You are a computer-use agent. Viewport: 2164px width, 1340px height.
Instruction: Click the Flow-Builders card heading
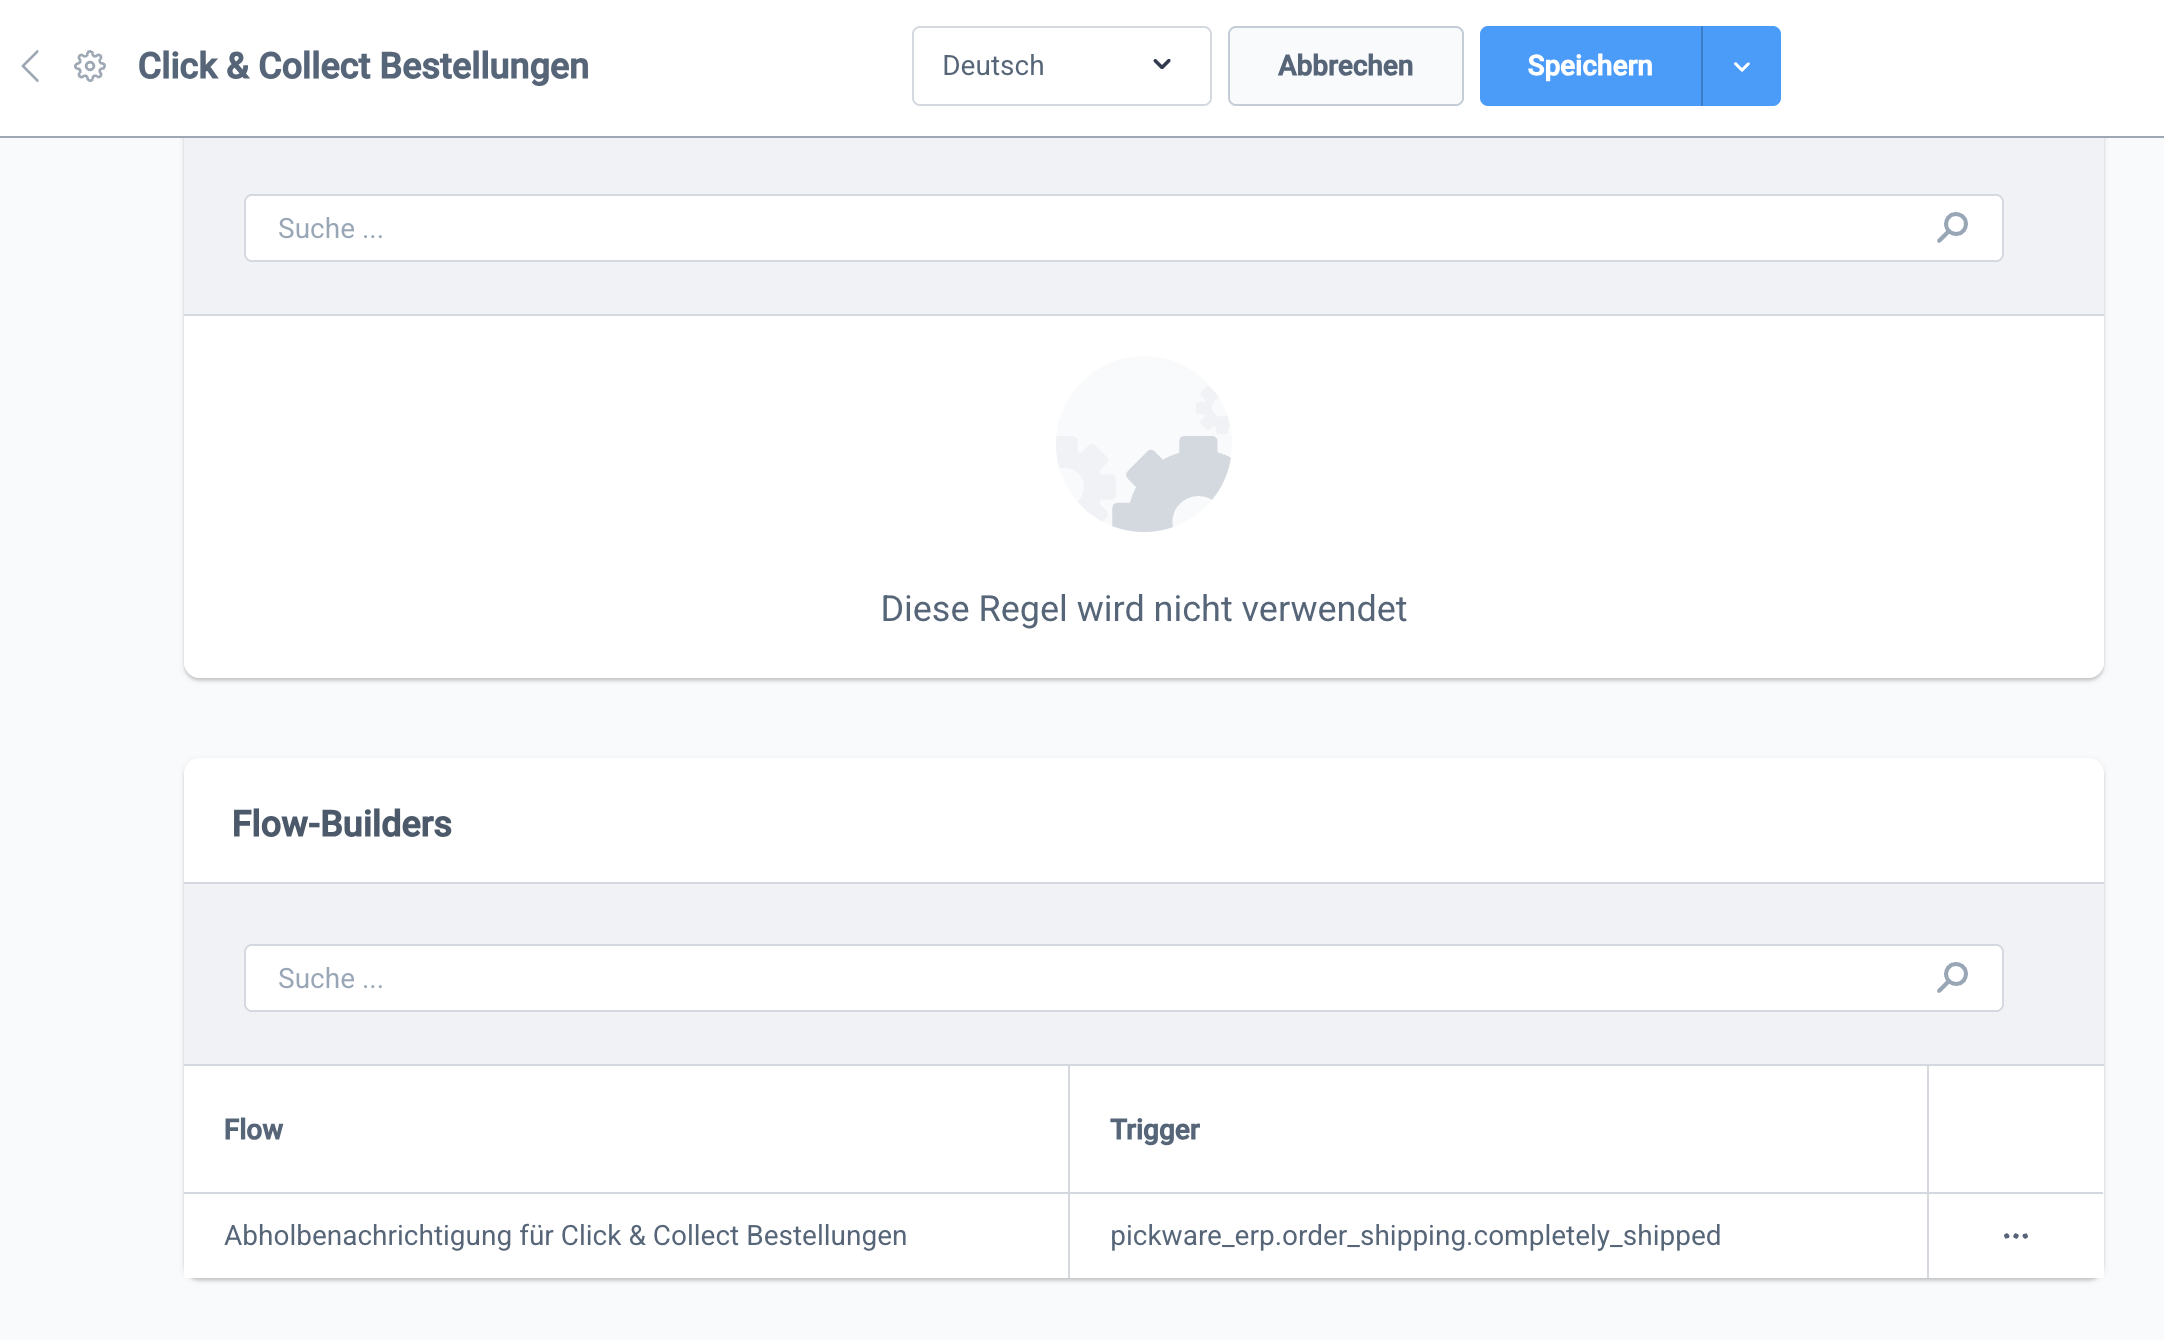341,823
